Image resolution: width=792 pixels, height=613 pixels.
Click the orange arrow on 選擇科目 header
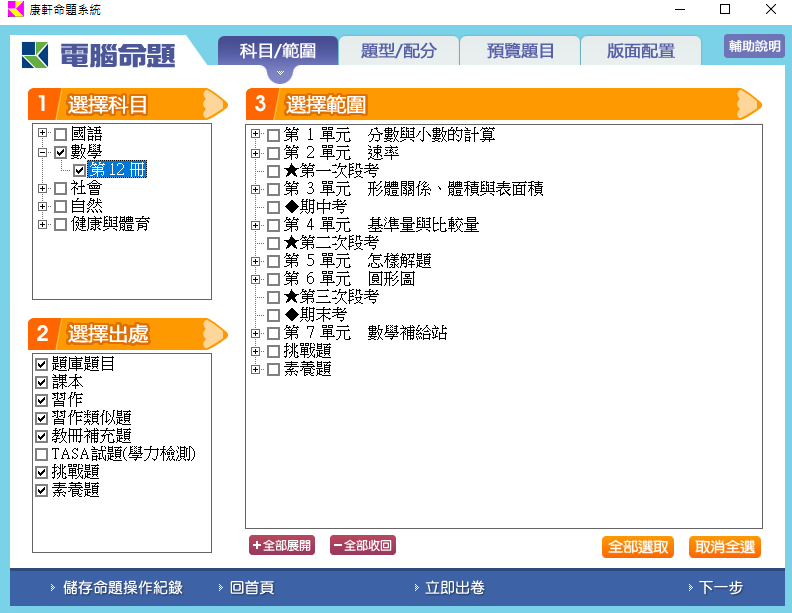pos(215,104)
